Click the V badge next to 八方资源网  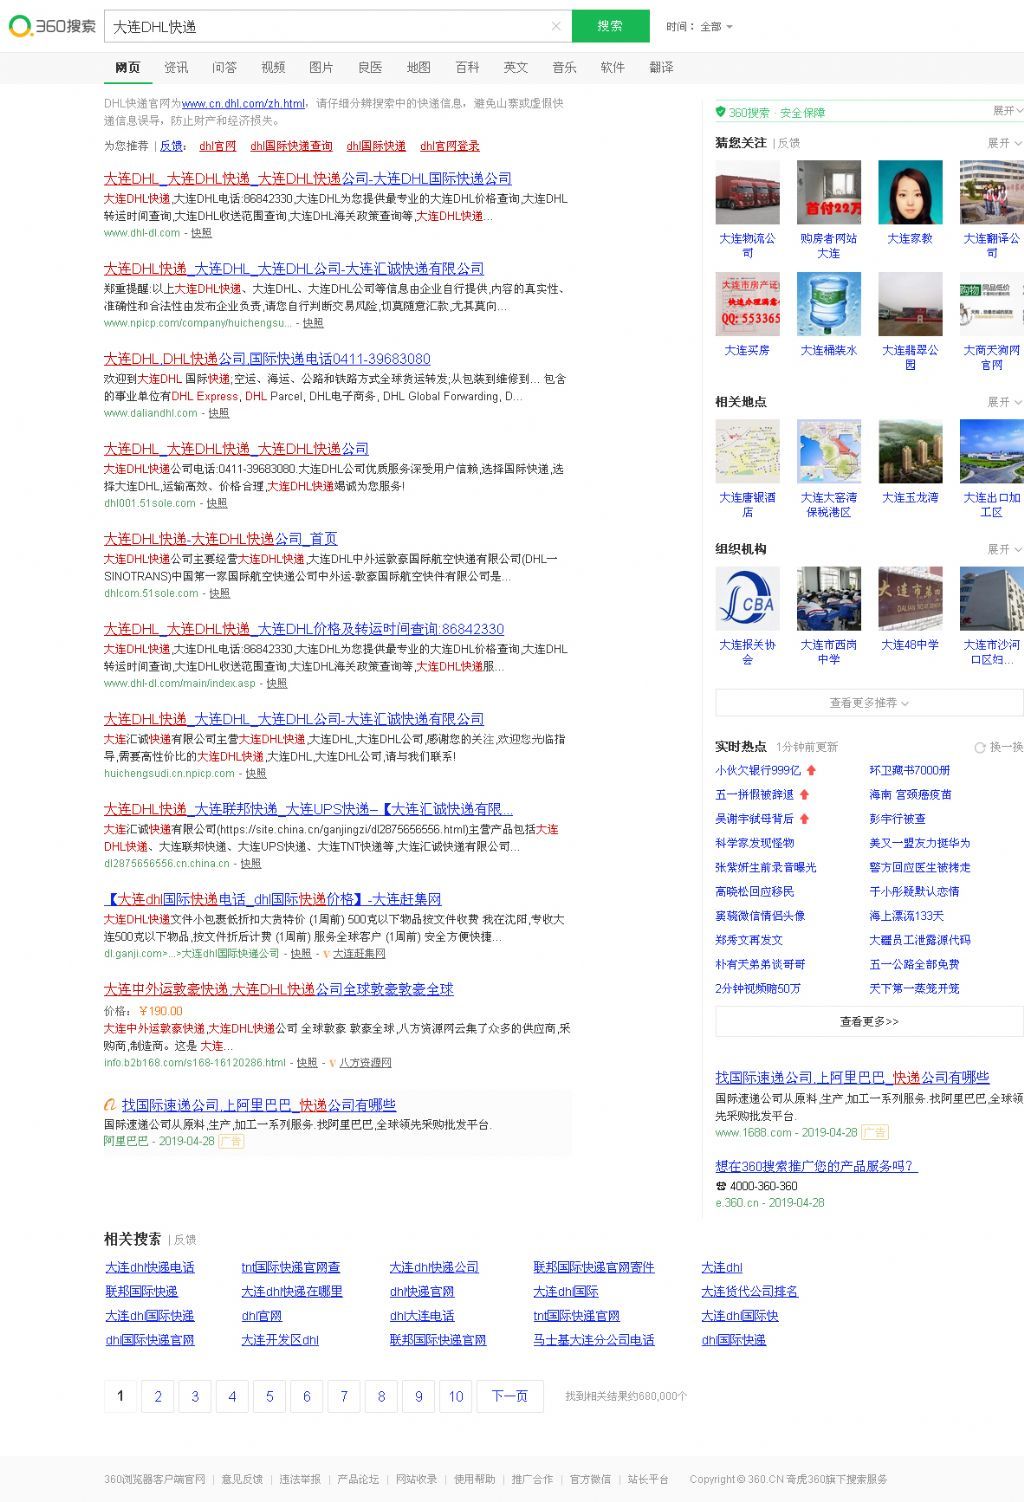pyautogui.click(x=332, y=1063)
